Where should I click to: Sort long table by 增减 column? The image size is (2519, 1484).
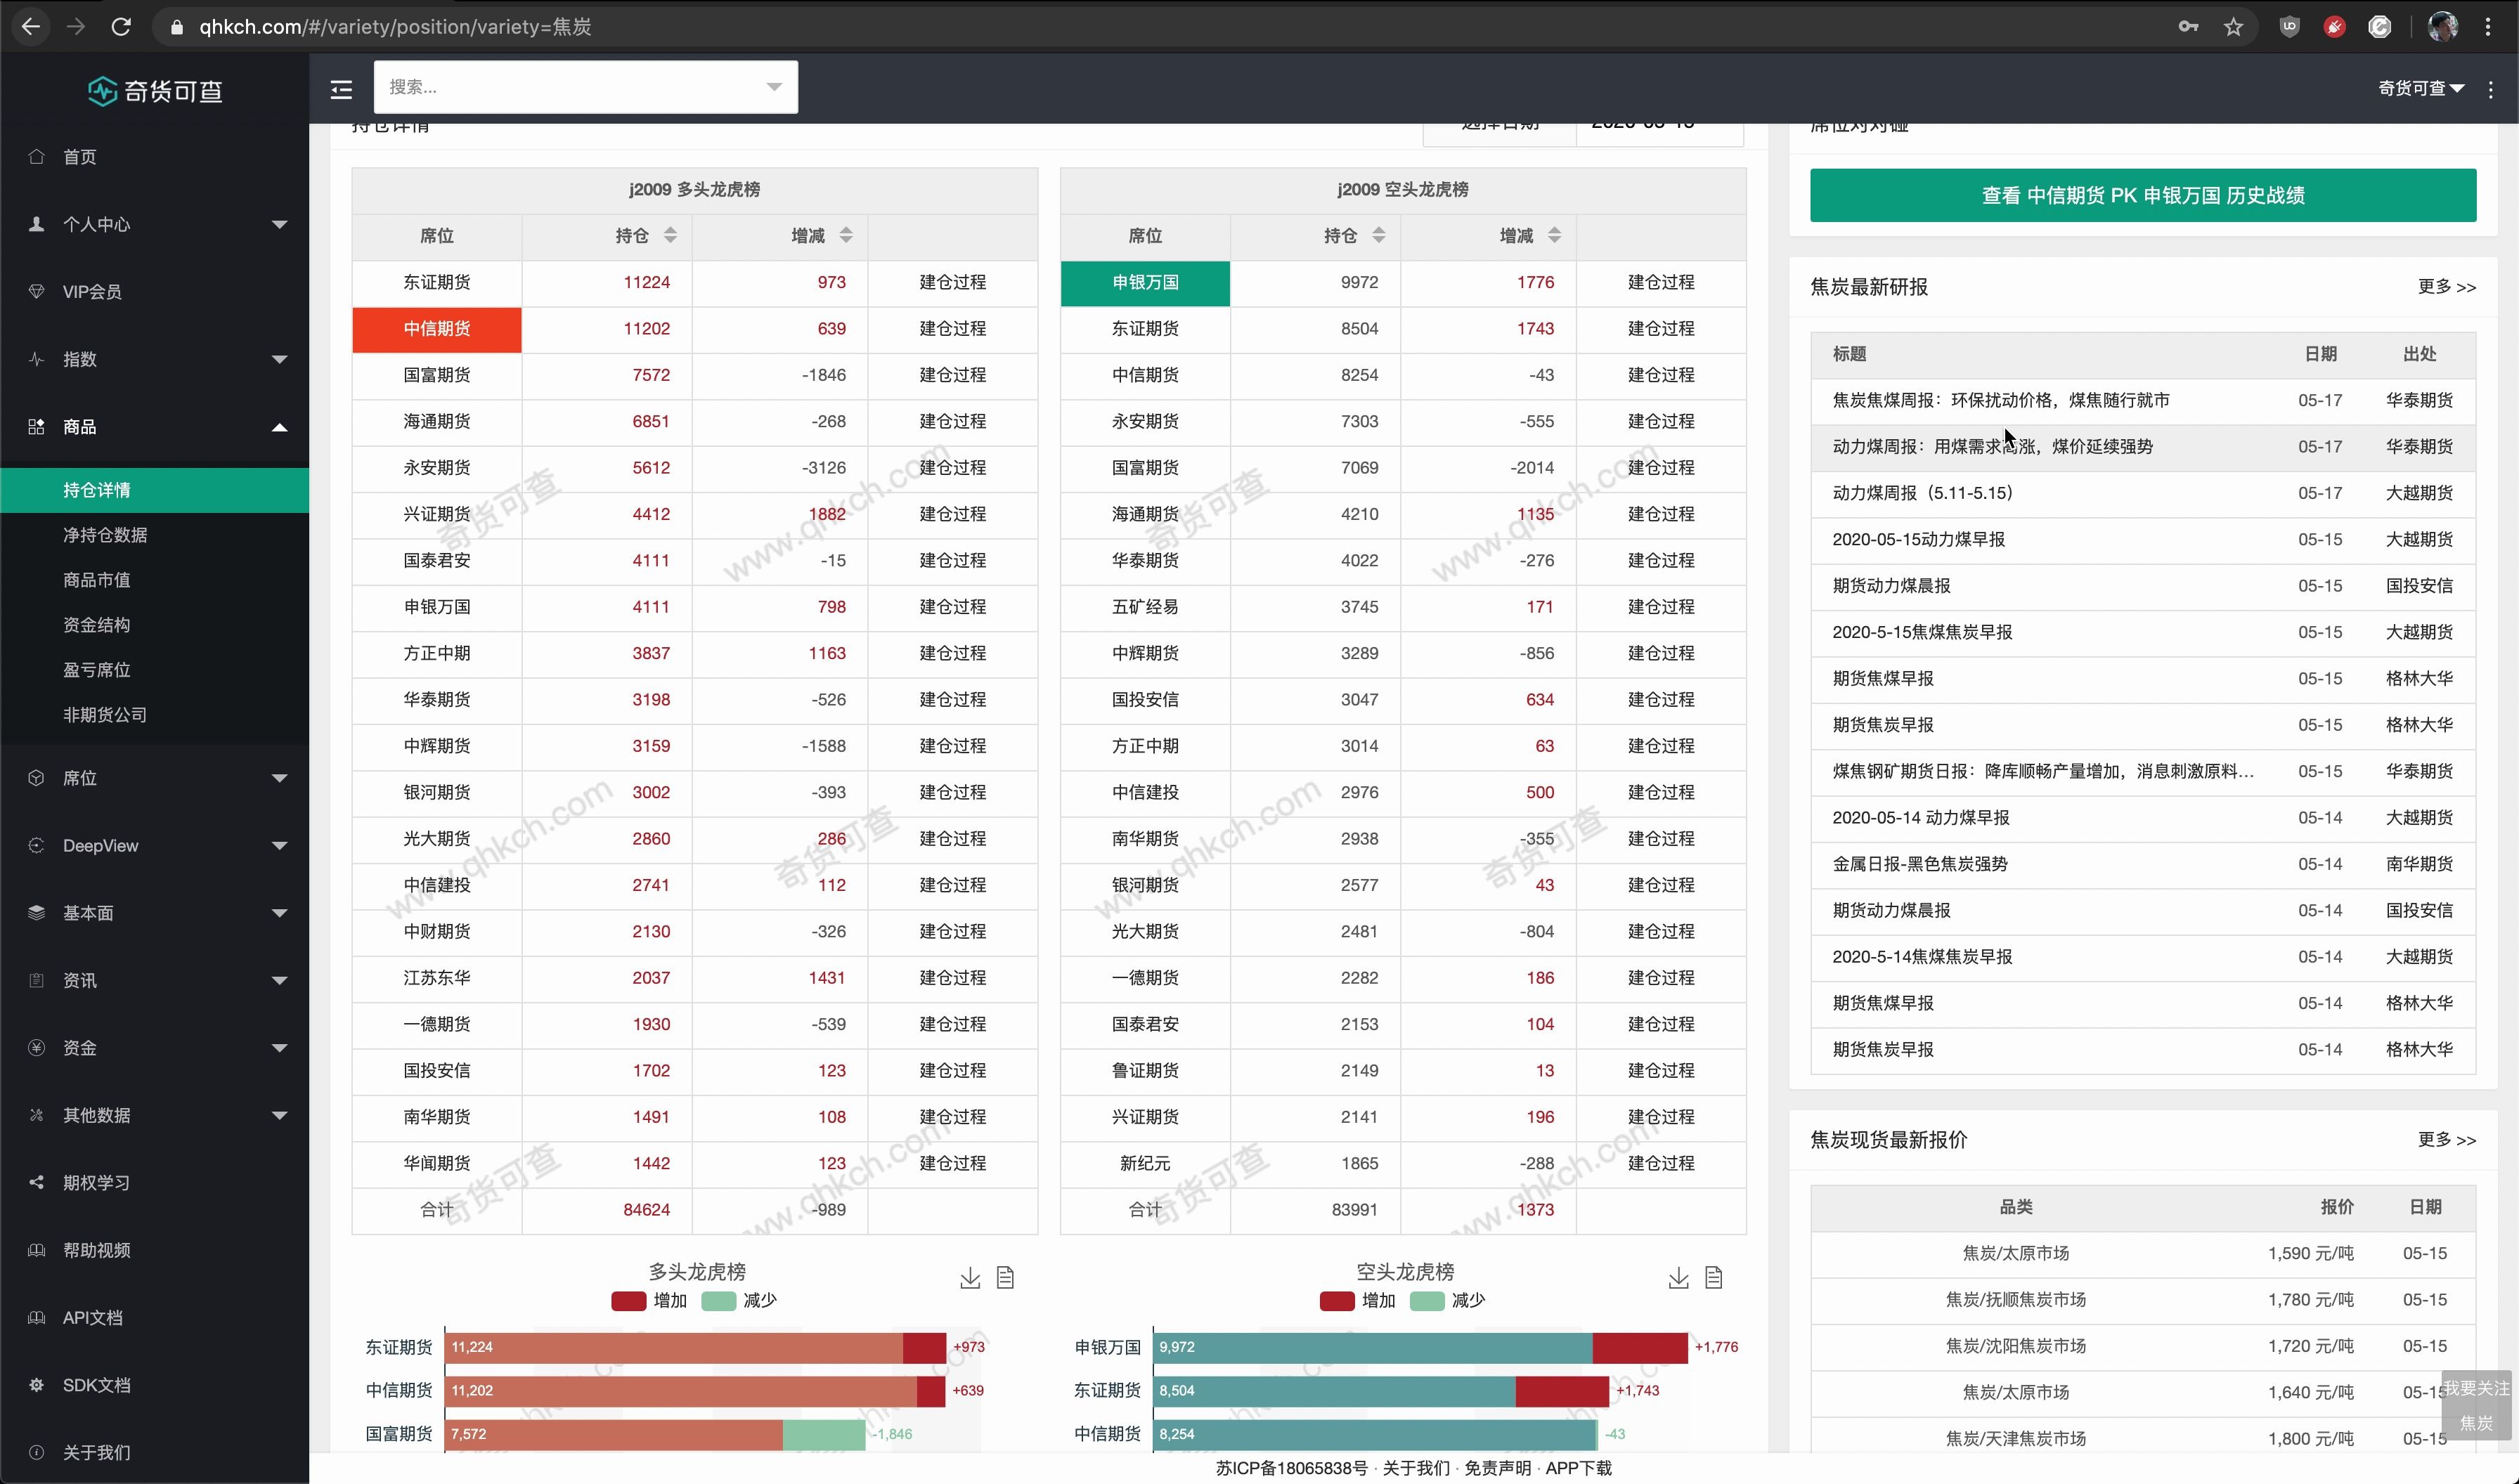tap(846, 235)
